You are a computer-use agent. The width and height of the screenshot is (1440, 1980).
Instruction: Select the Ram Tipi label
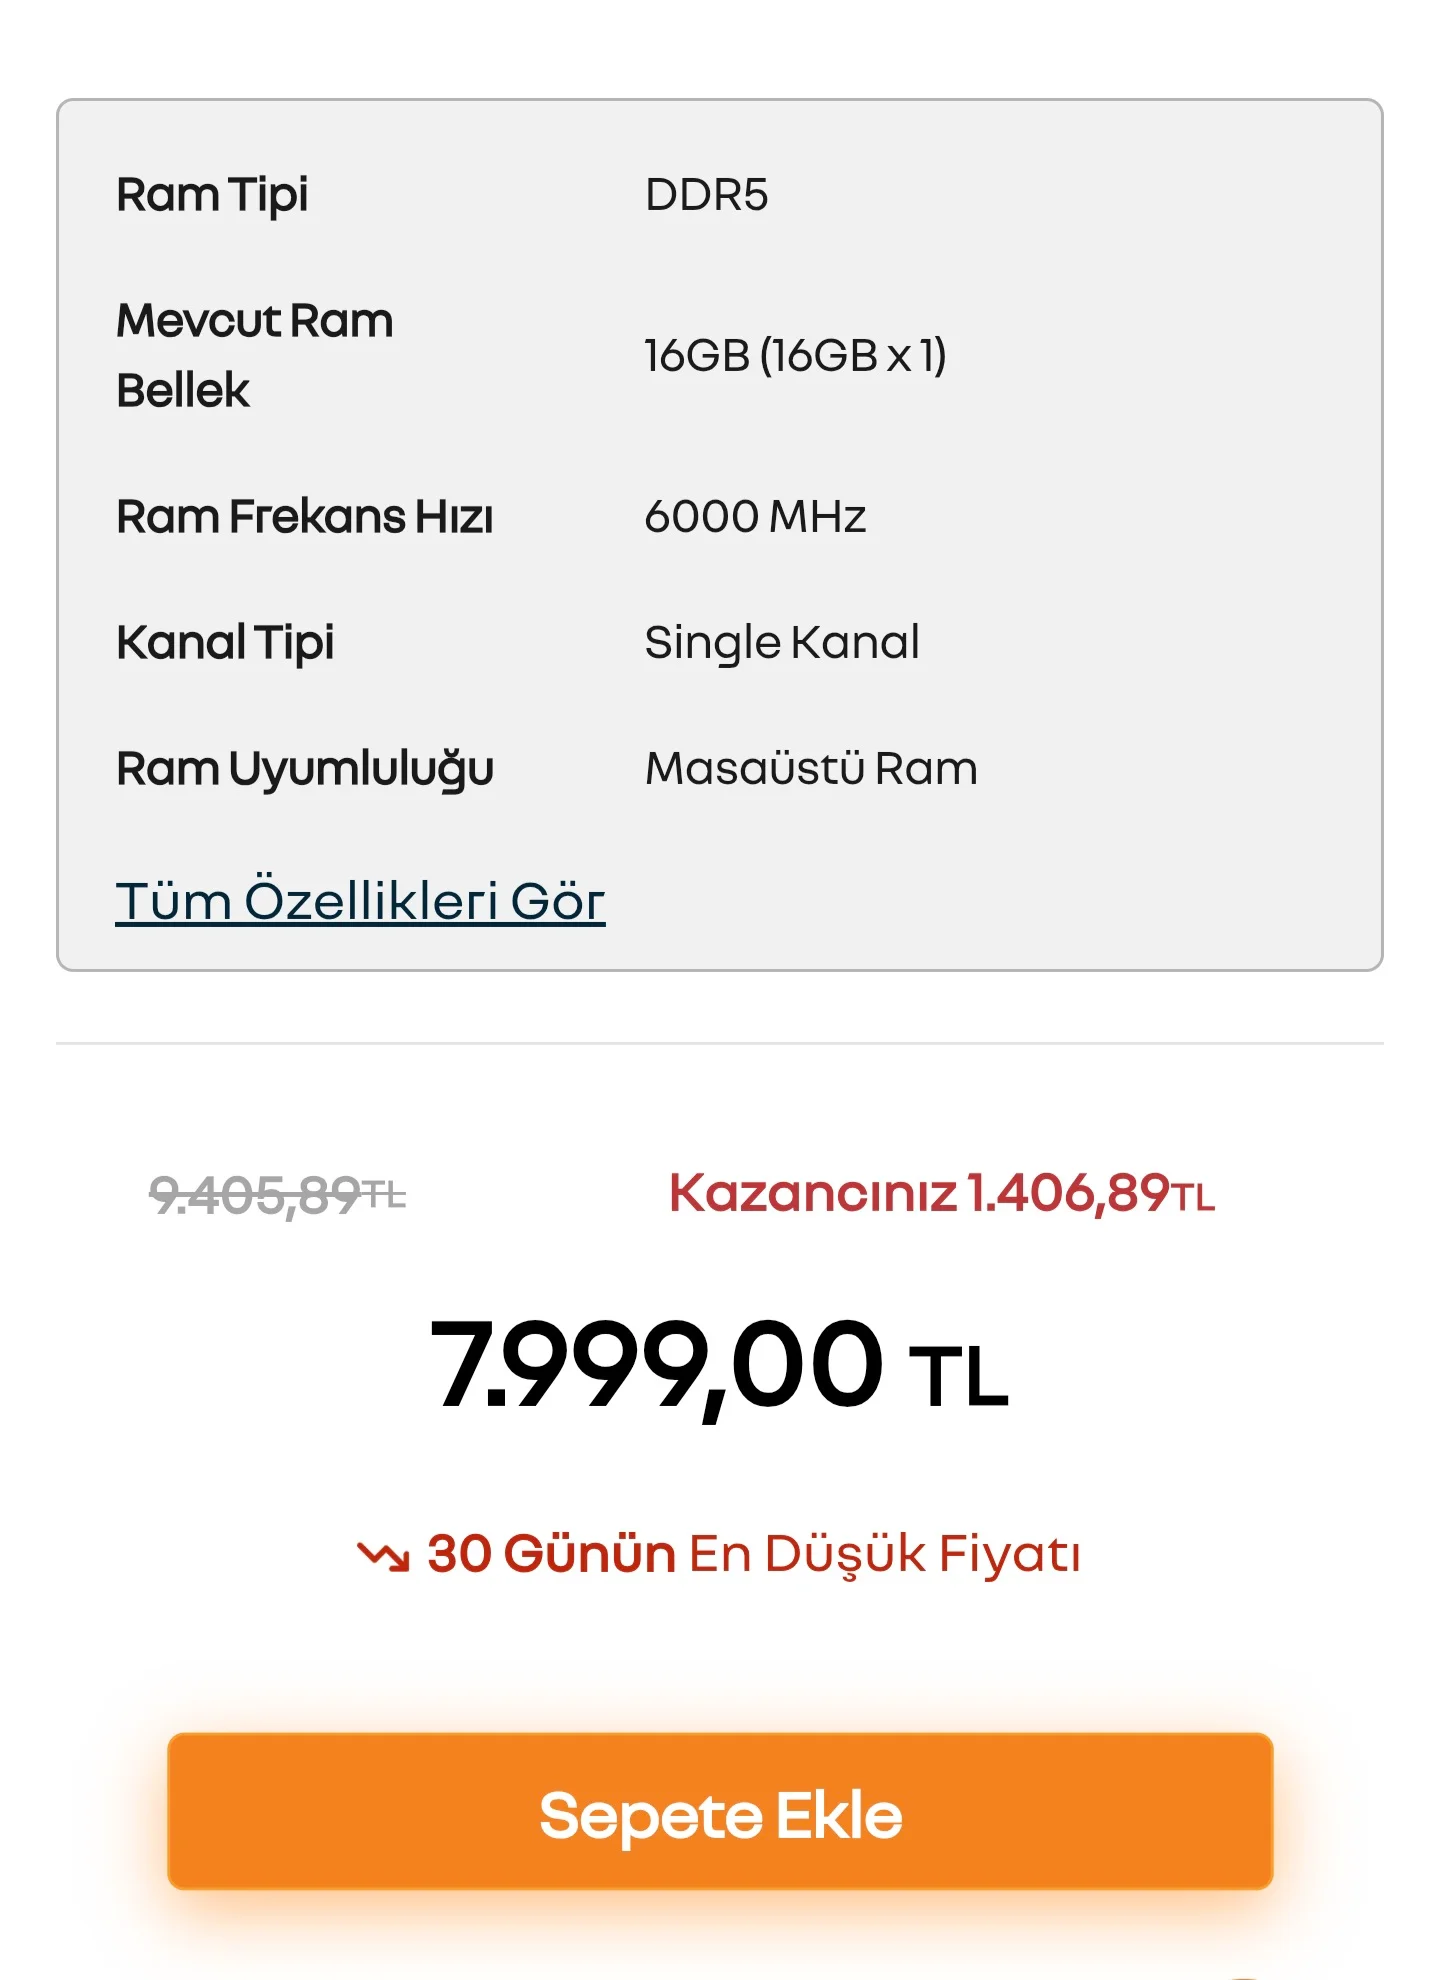click(212, 195)
